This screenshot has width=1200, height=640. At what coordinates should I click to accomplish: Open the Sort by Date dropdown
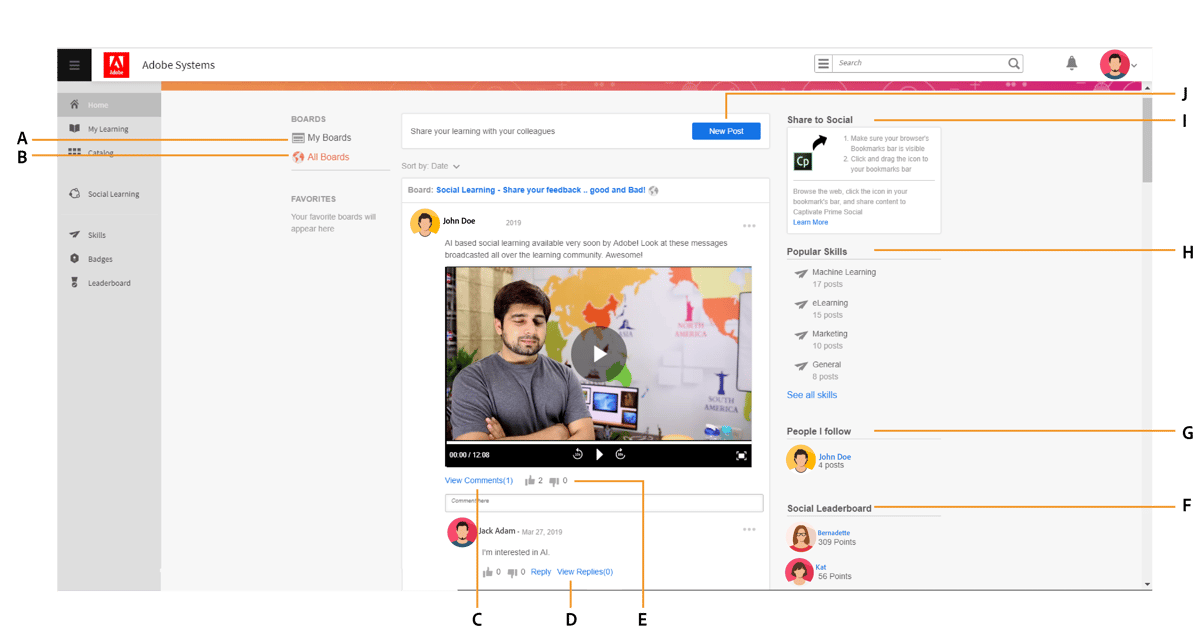(431, 166)
